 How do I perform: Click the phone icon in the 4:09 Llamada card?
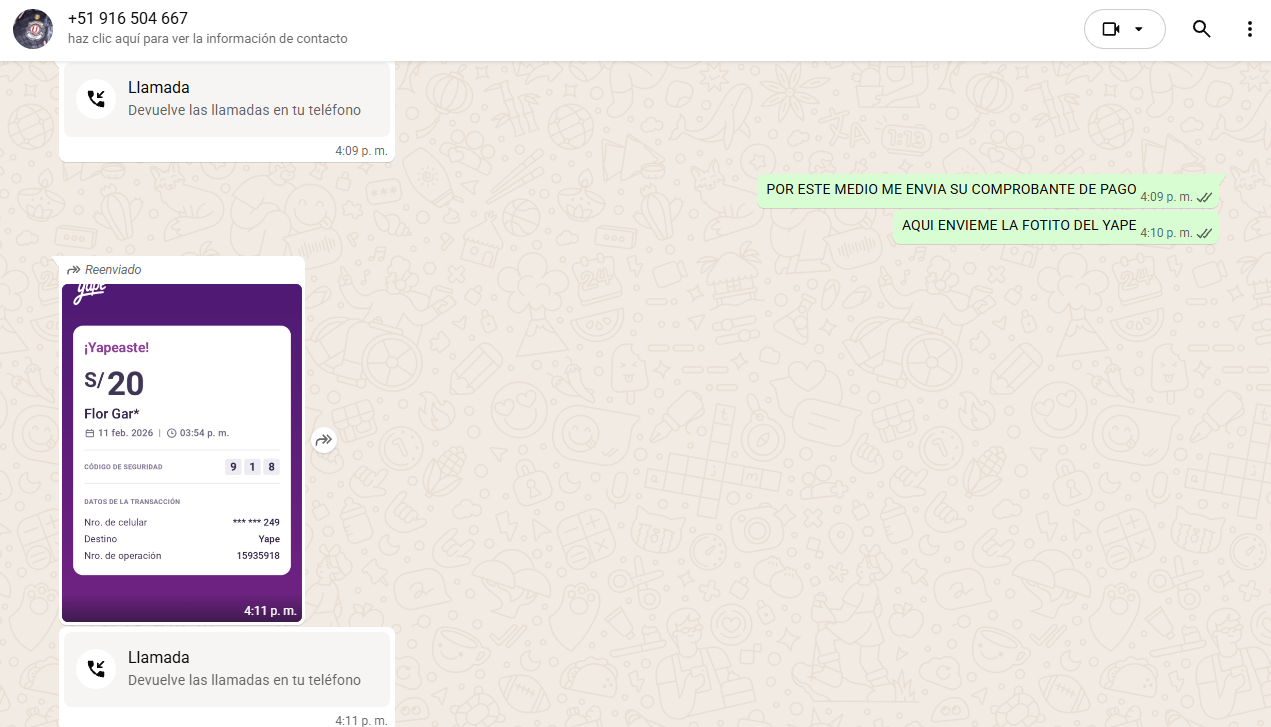96,98
